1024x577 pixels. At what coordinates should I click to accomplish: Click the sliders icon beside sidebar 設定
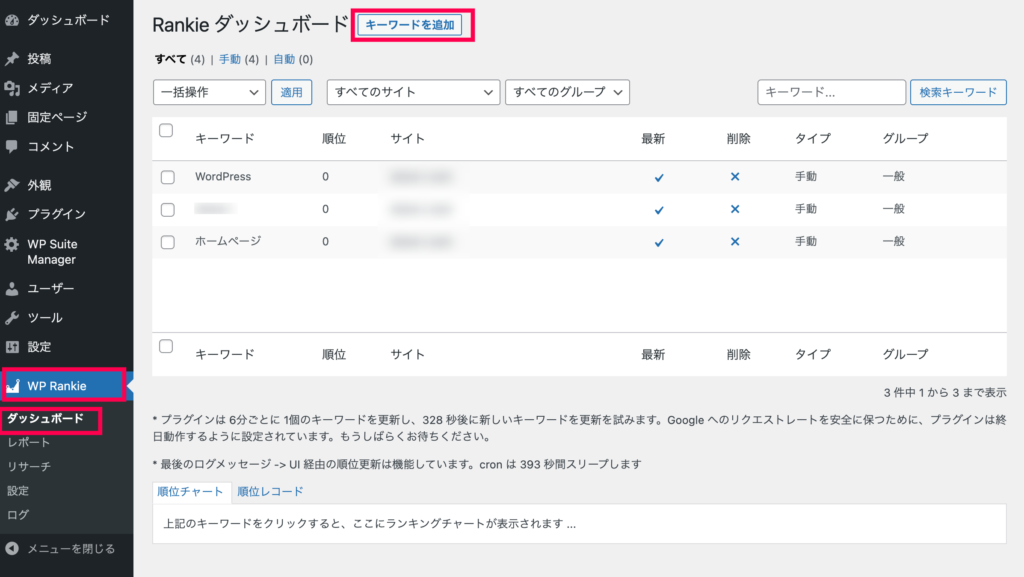click(12, 347)
